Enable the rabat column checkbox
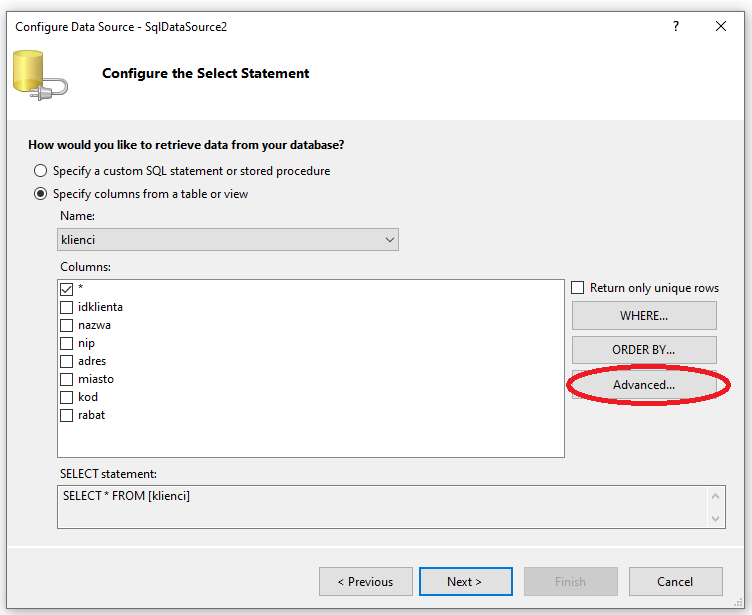 67,415
